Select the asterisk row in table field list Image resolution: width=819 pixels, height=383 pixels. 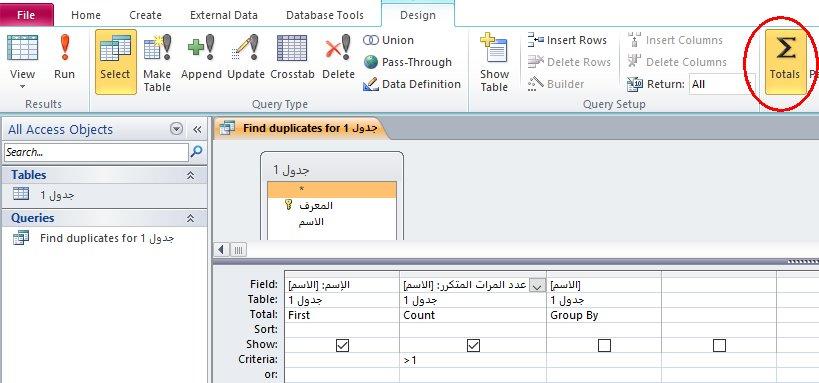pos(332,189)
